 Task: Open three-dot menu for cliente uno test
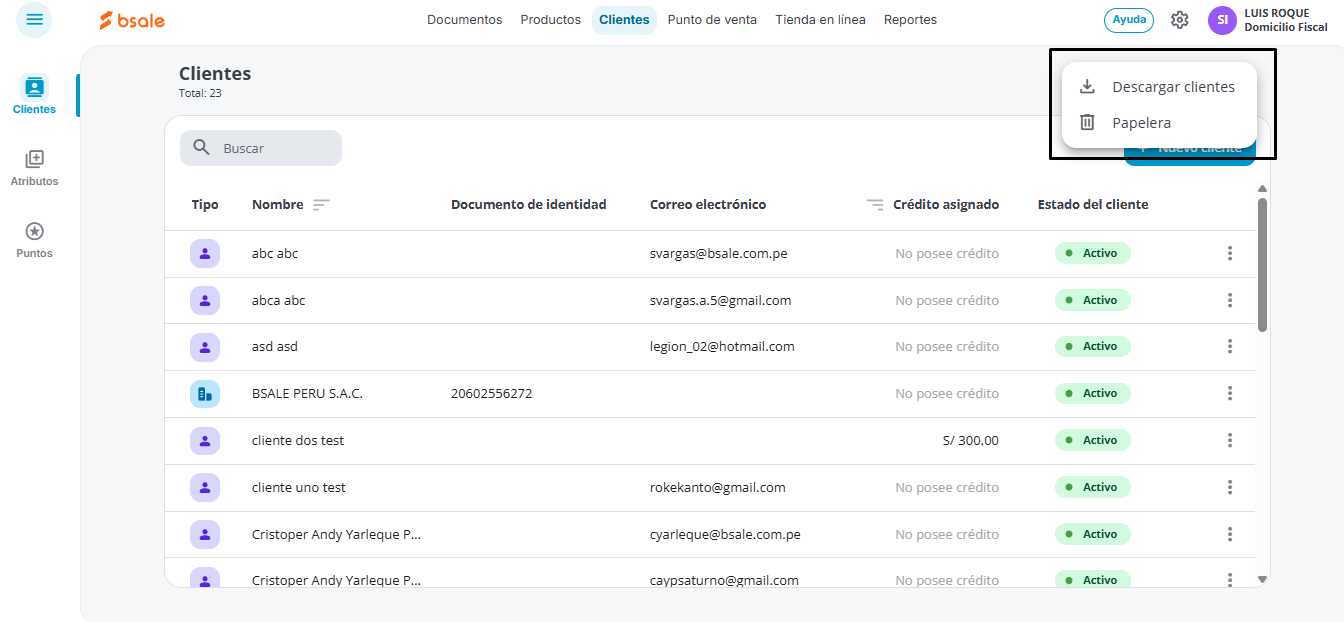(x=1230, y=487)
